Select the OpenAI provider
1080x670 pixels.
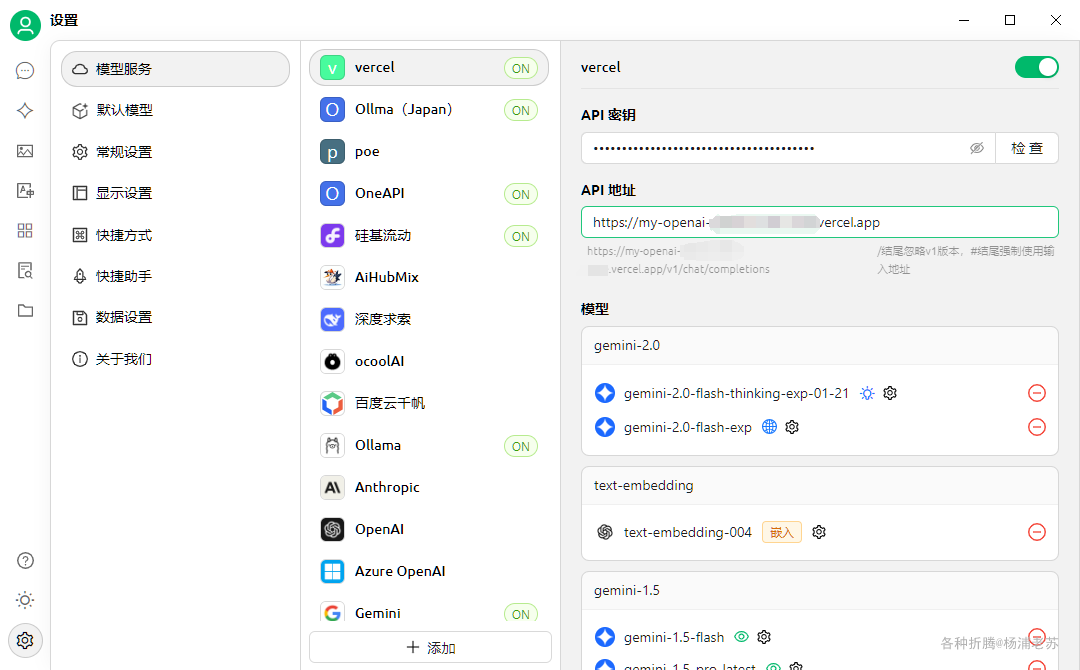coord(429,530)
